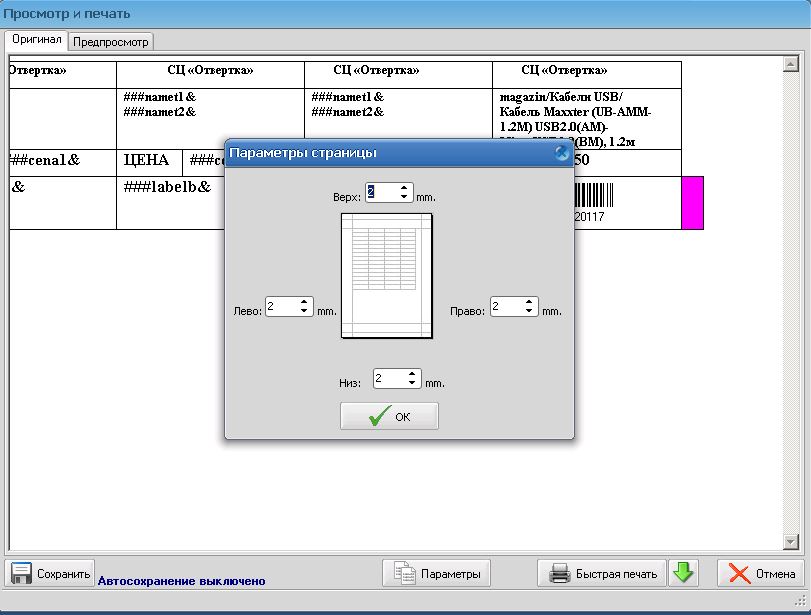Switch to the Предпросмотр tab
811x615 pixels.
tap(111, 42)
